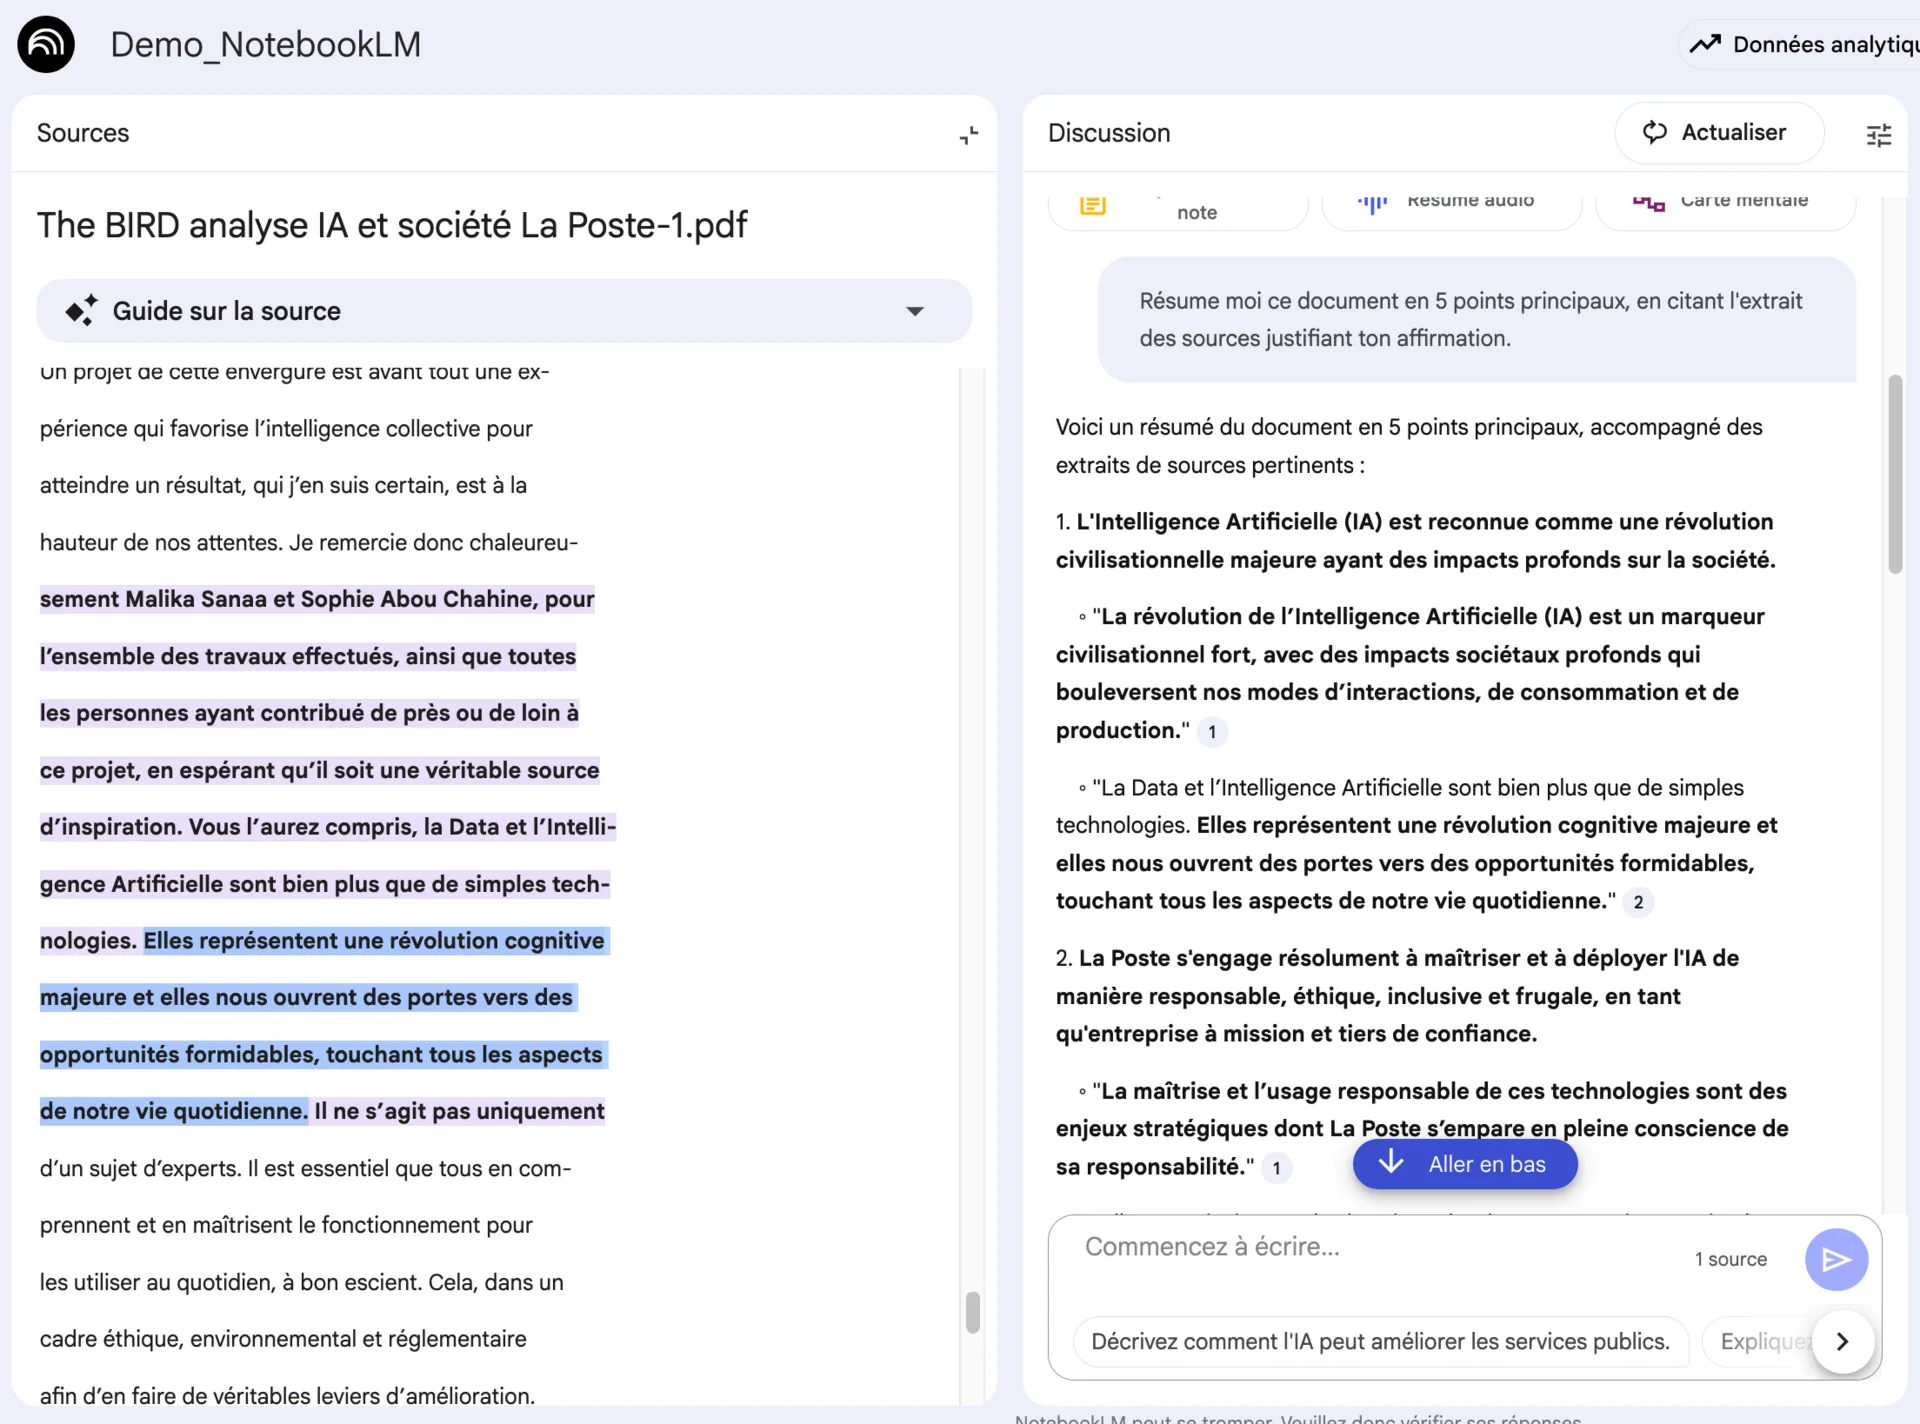
Task: Show more suggestions with the right chevron
Action: pos(1842,1342)
